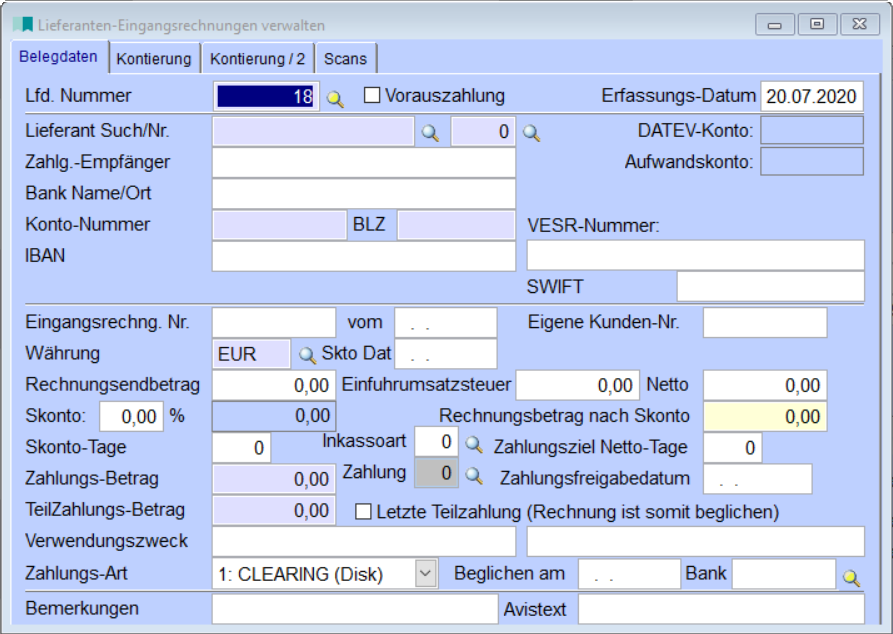Click lookup icon beside supplier number field
This screenshot has height=634, width=893.
coord(532,132)
